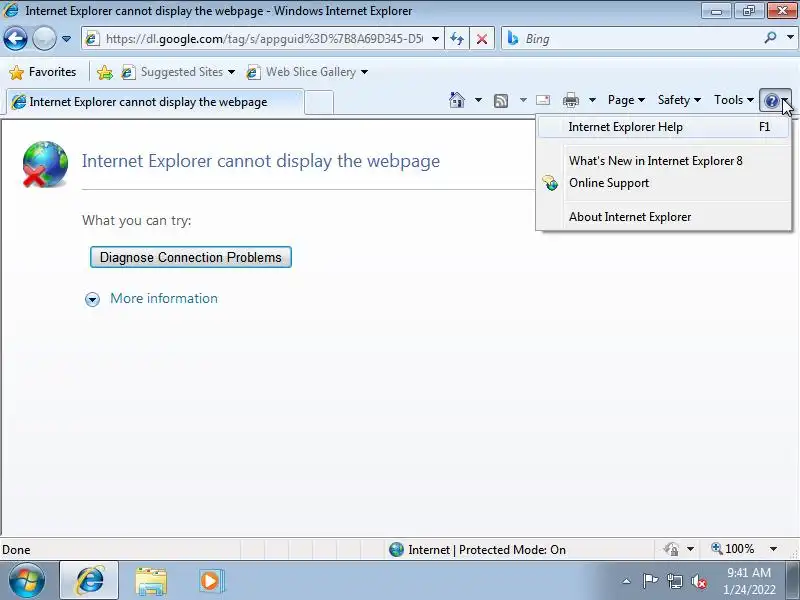Open the Tools menu
The image size is (800, 600).
(x=733, y=100)
